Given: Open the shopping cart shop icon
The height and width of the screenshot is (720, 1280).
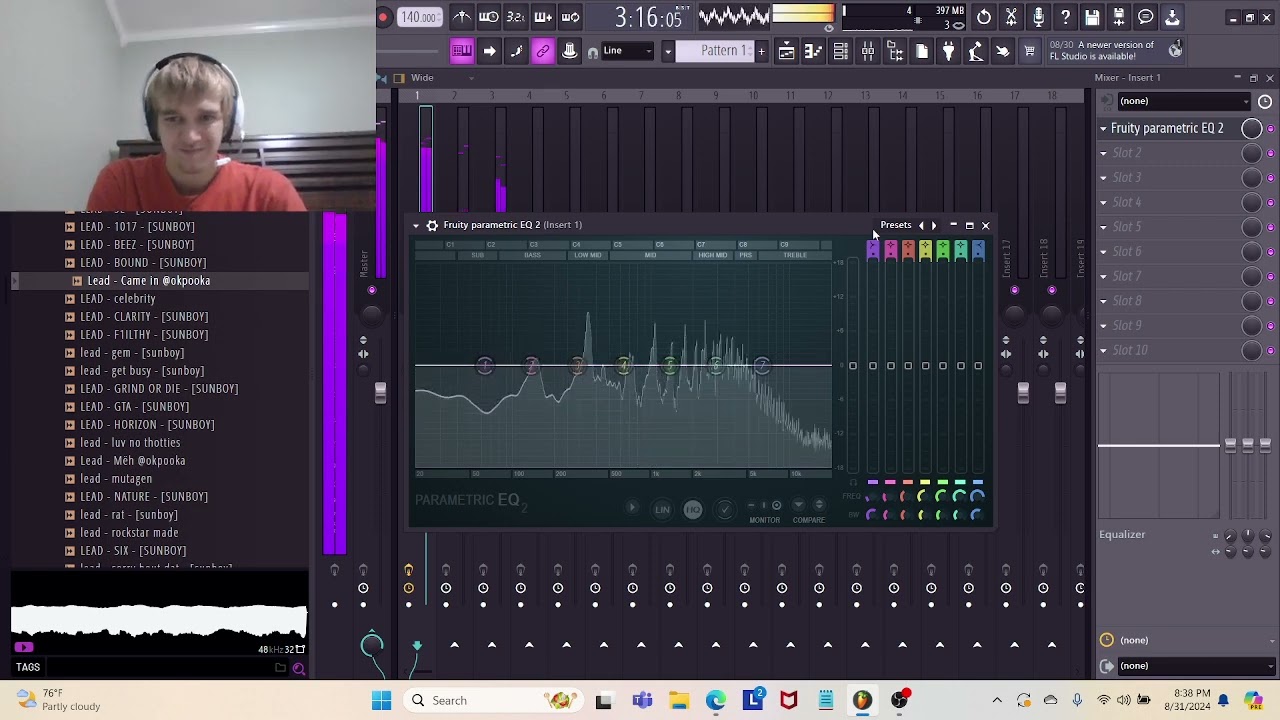Looking at the screenshot, I should [1029, 51].
